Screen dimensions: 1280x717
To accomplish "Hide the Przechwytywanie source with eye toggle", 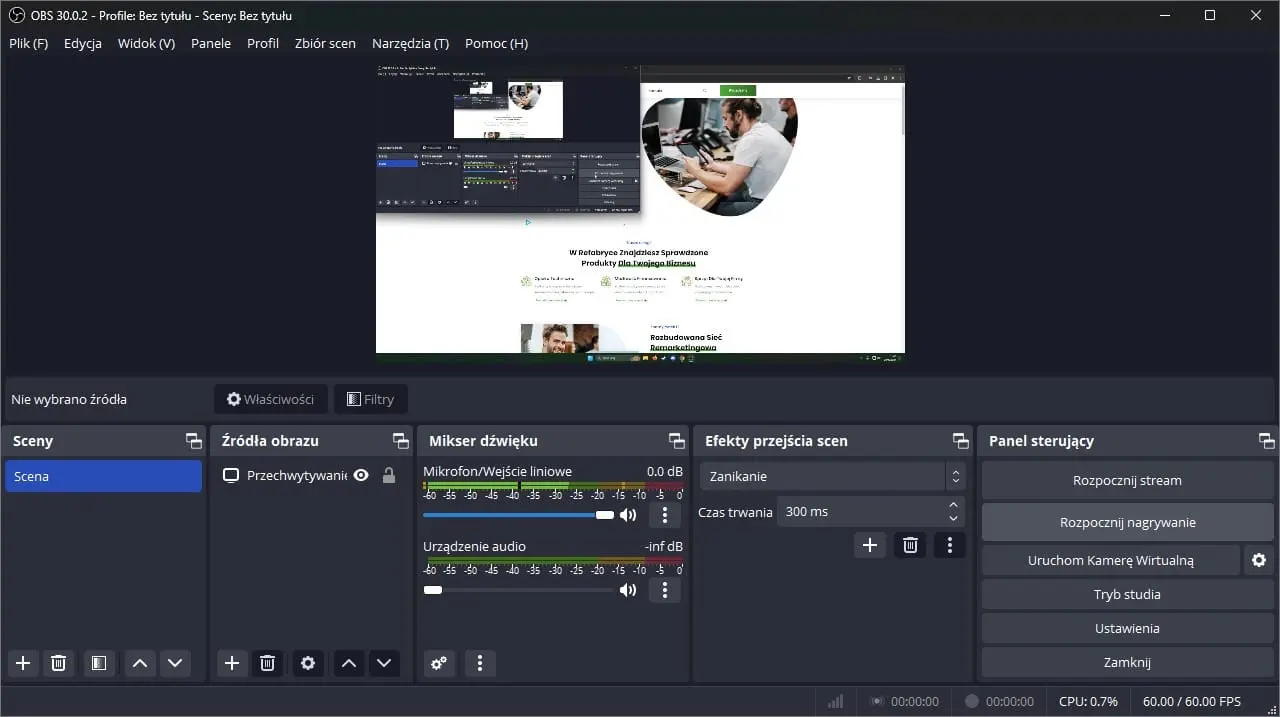I will tap(360, 475).
